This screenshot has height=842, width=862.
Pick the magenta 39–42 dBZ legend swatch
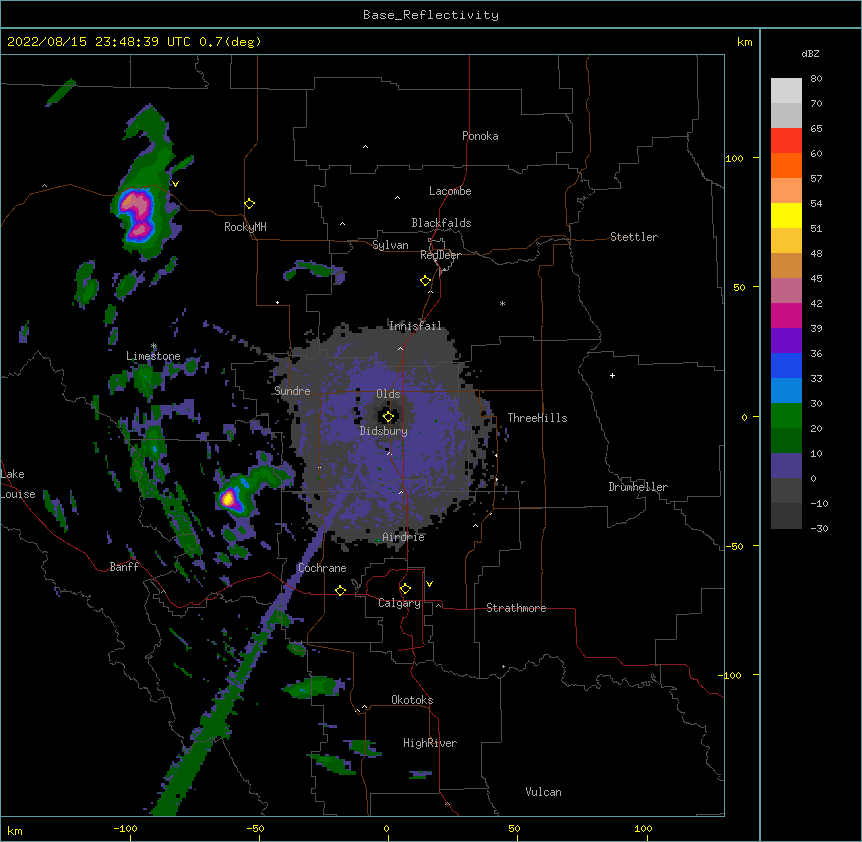click(x=786, y=316)
